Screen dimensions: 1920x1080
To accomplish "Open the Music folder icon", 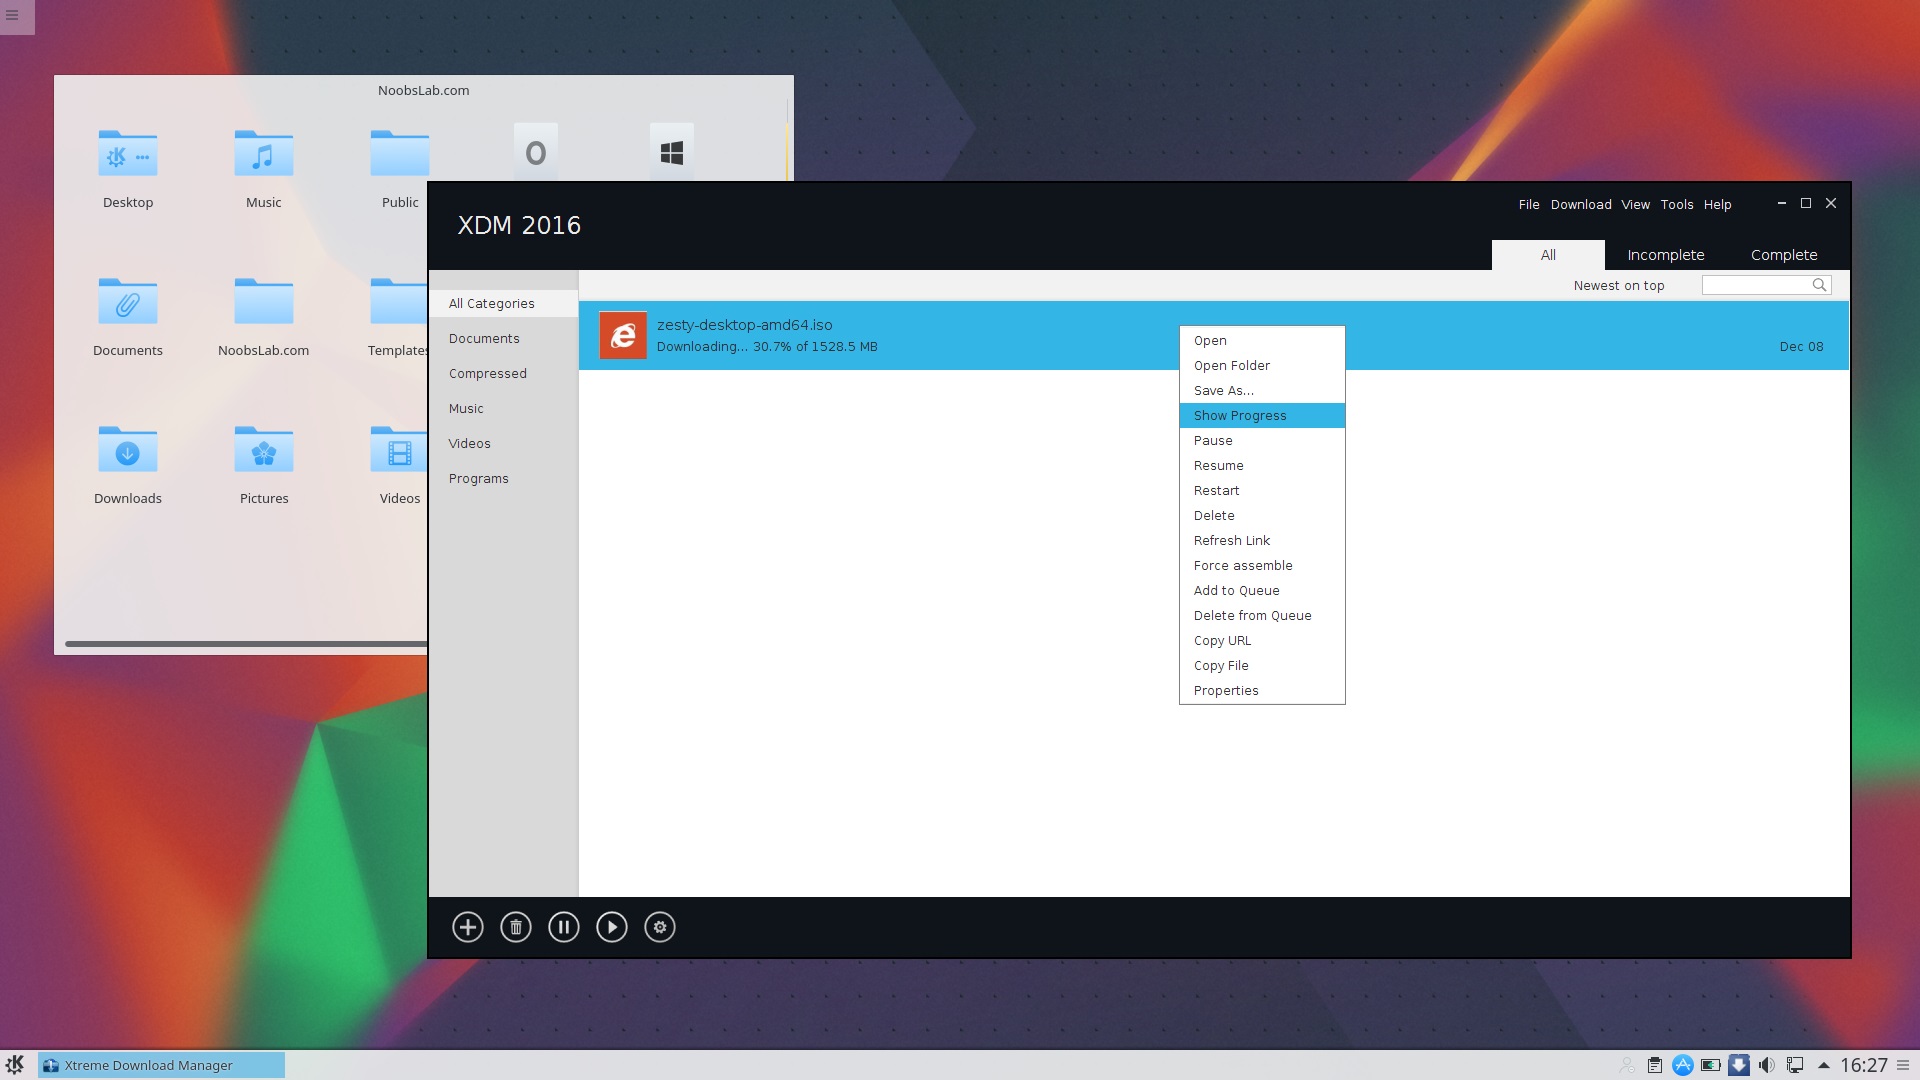I will click(264, 154).
